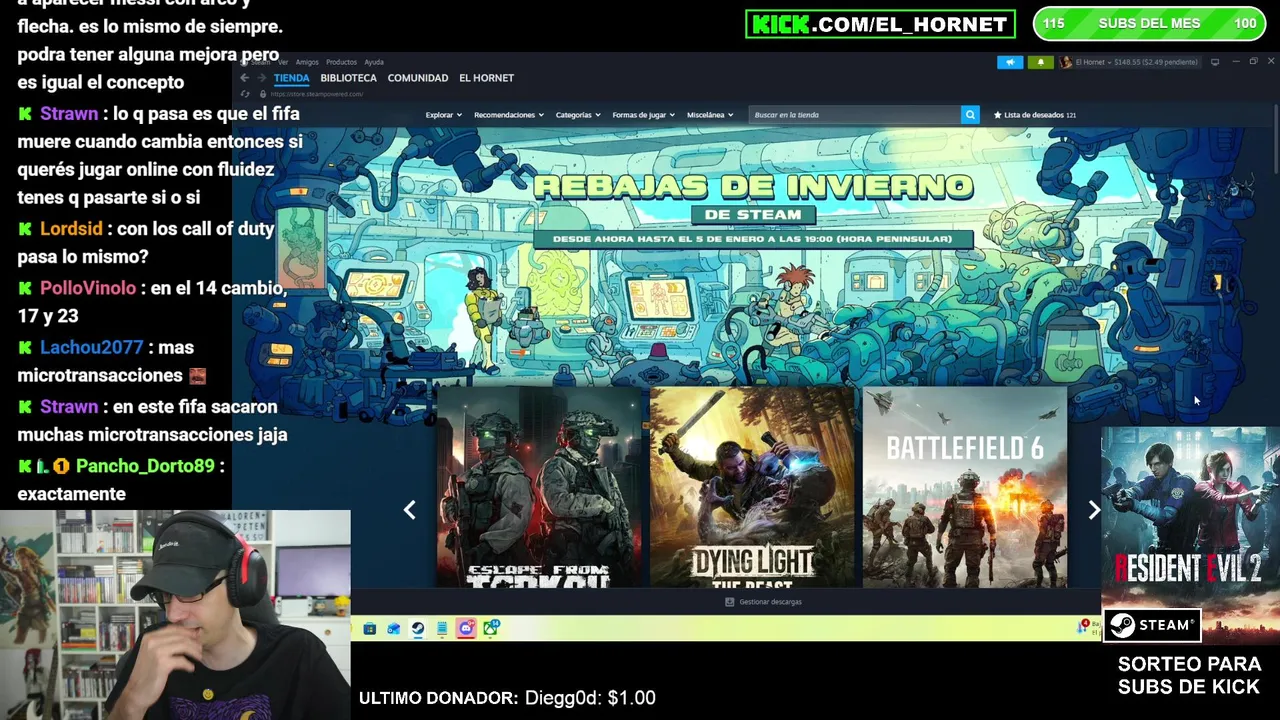Click the Gestionar descargas link

[x=770, y=602]
